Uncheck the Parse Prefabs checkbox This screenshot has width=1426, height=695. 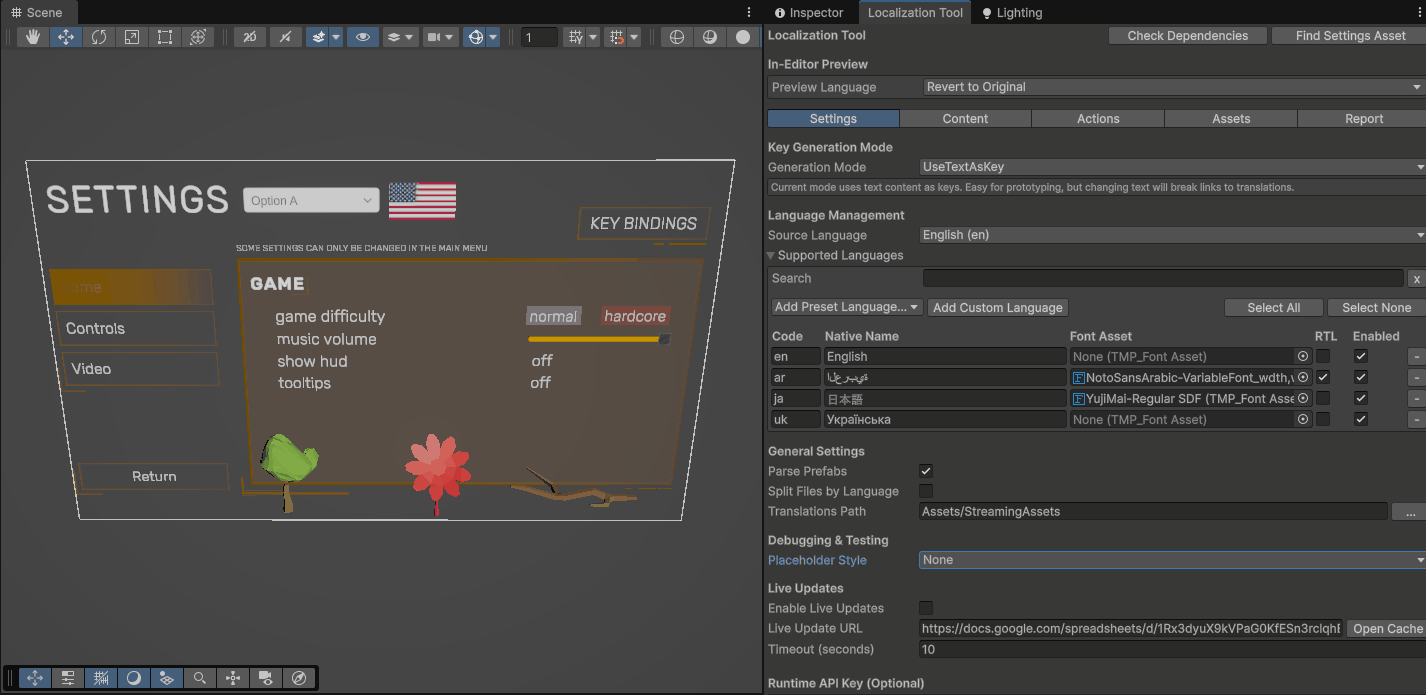tap(925, 470)
